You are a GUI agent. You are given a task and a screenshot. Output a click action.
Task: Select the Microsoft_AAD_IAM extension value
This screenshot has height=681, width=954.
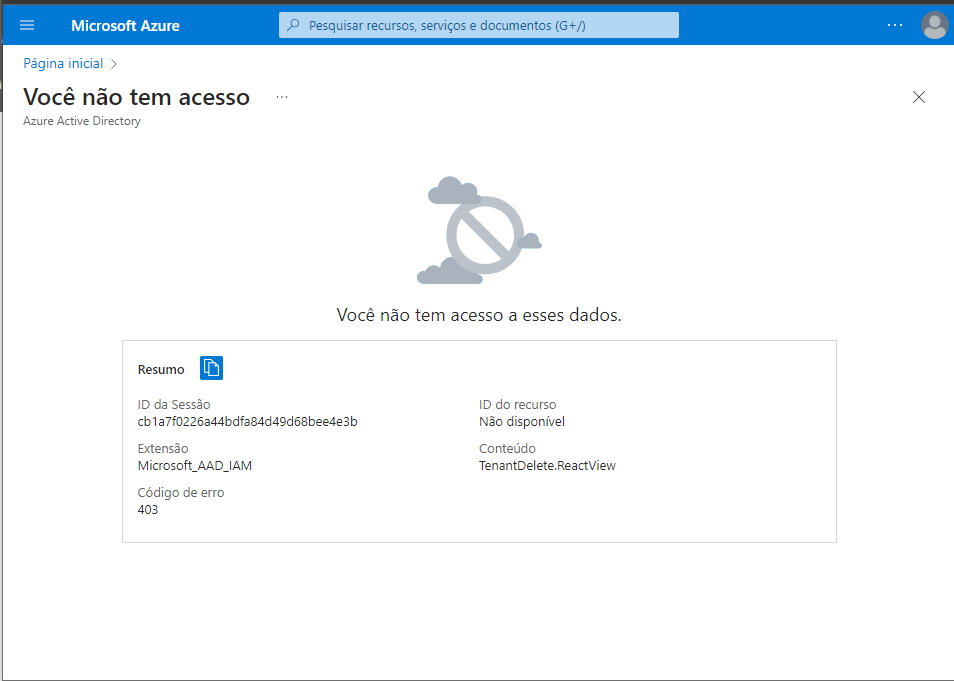coord(195,466)
